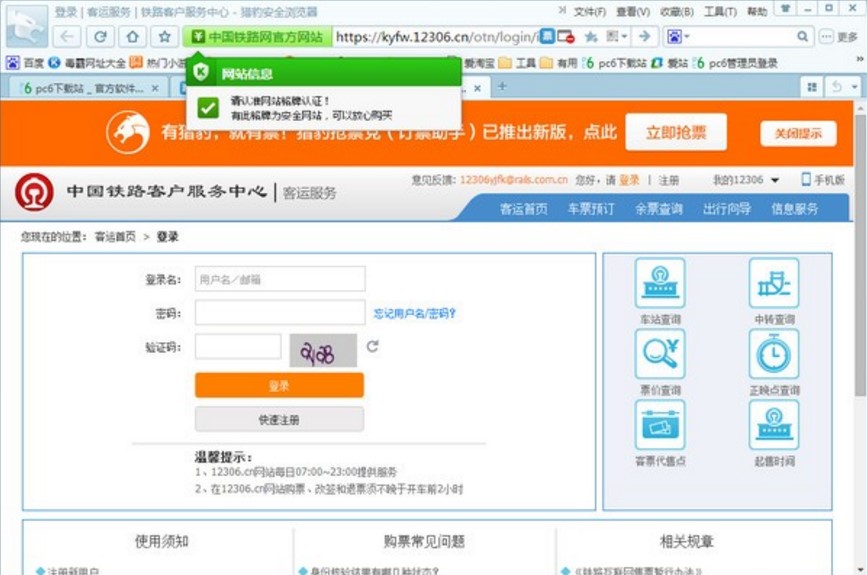Refresh the captcha image with reload icon
Image resolution: width=867 pixels, height=575 pixels.
(x=373, y=346)
